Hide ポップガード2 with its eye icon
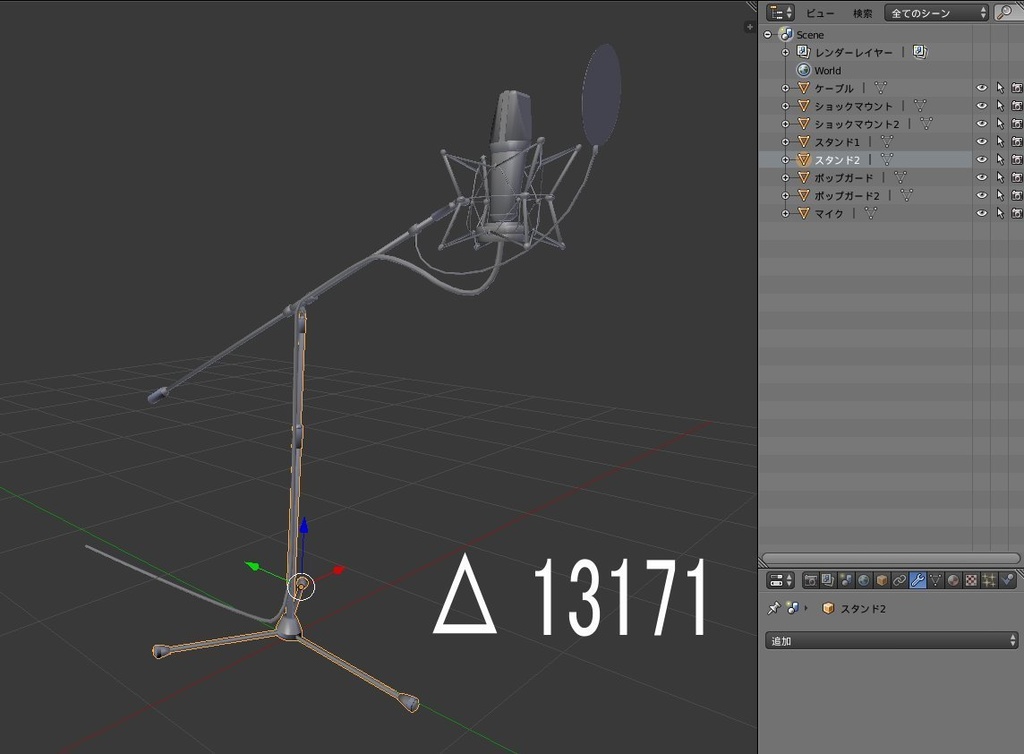 [982, 195]
